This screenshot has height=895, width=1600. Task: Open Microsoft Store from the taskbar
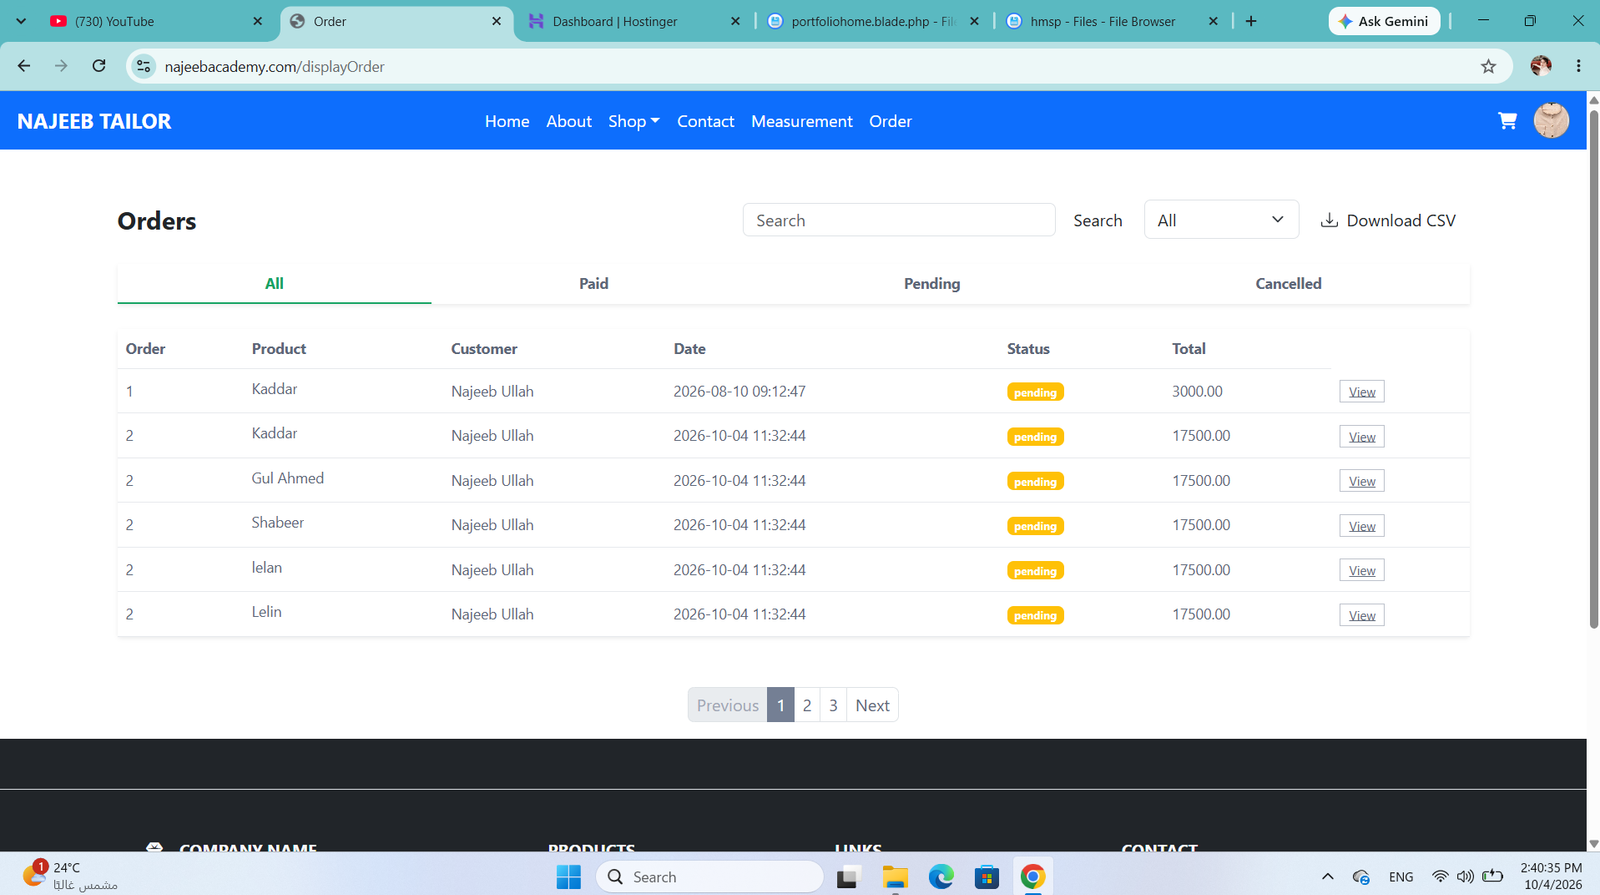(x=987, y=877)
